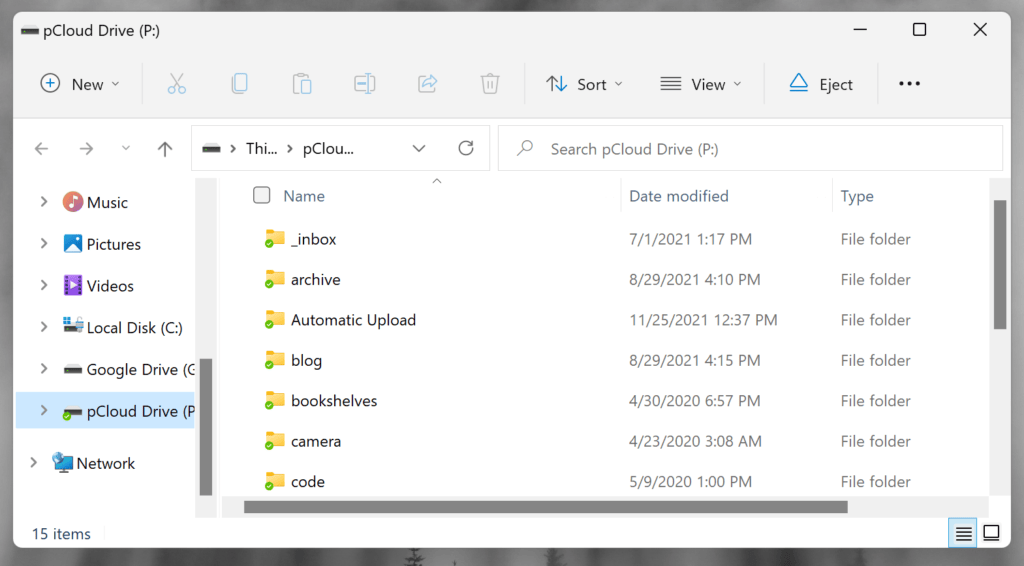
Task: Click the '15 items' status text
Action: 61,533
